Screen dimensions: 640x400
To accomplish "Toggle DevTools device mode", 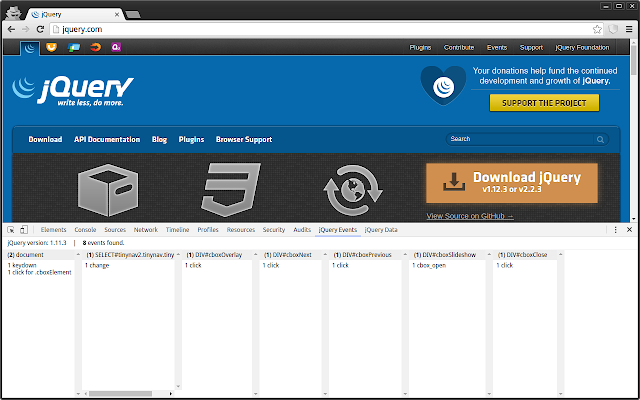I will (24, 230).
